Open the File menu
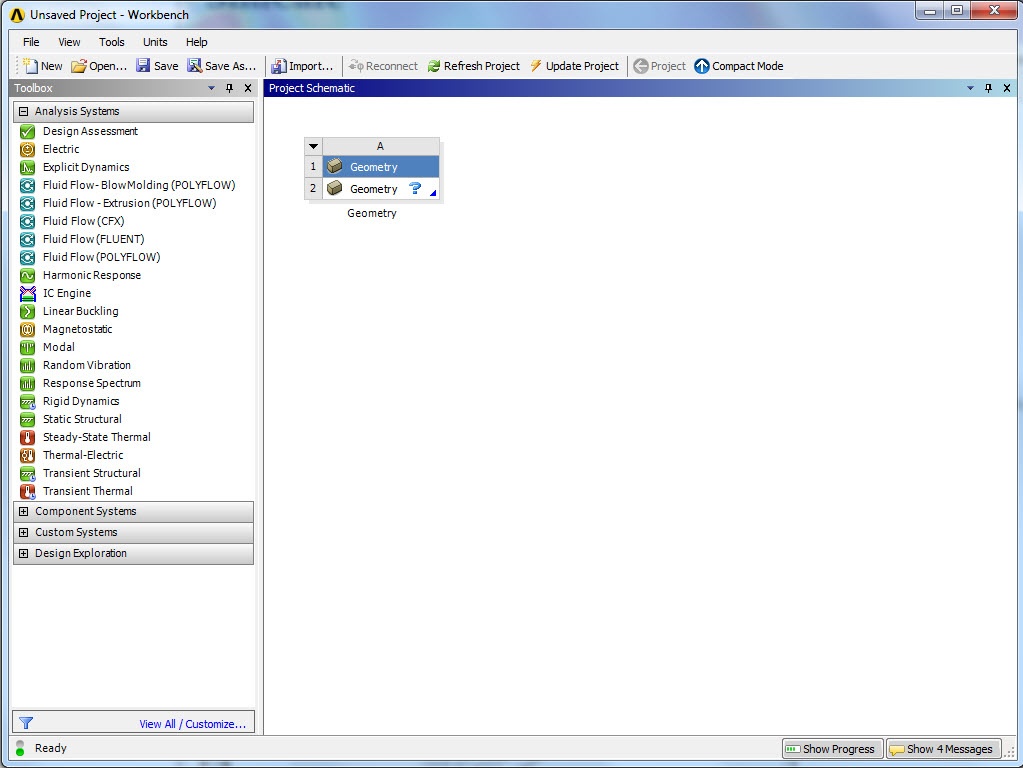This screenshot has height=768, width=1023. (x=31, y=42)
